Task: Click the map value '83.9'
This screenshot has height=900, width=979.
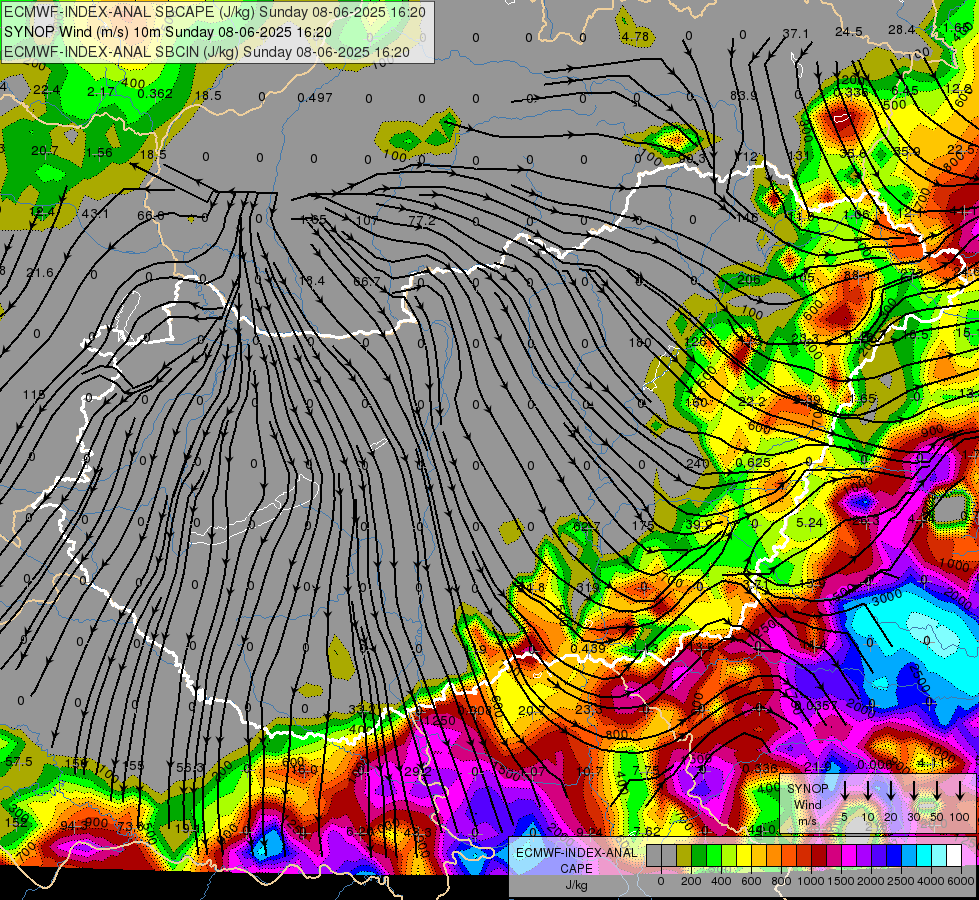Action: (x=743, y=96)
